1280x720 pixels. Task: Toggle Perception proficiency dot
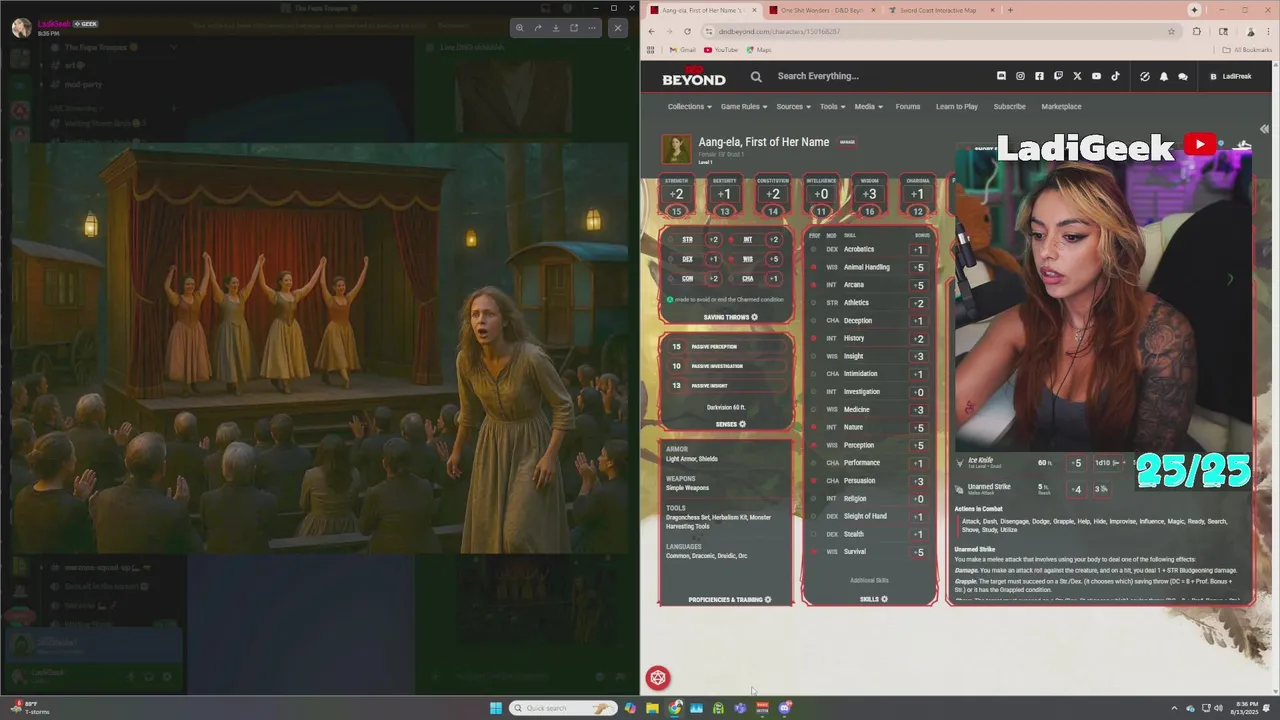(x=813, y=445)
